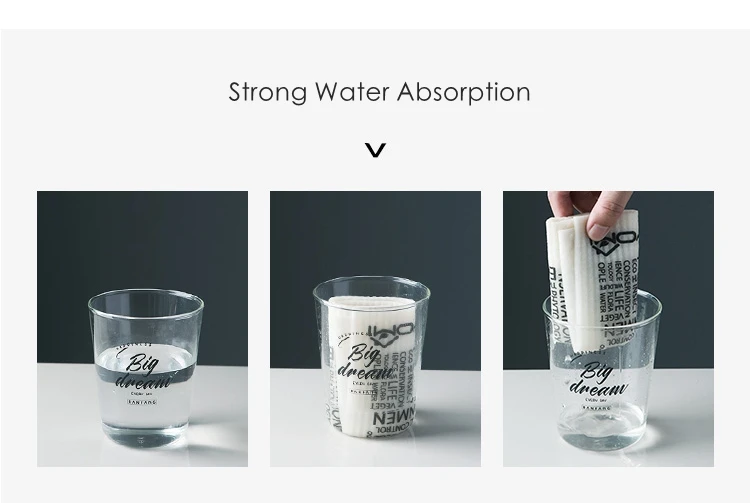
Task: Click Big dream script on the cloth-stuffed glass
Action: click(x=364, y=363)
